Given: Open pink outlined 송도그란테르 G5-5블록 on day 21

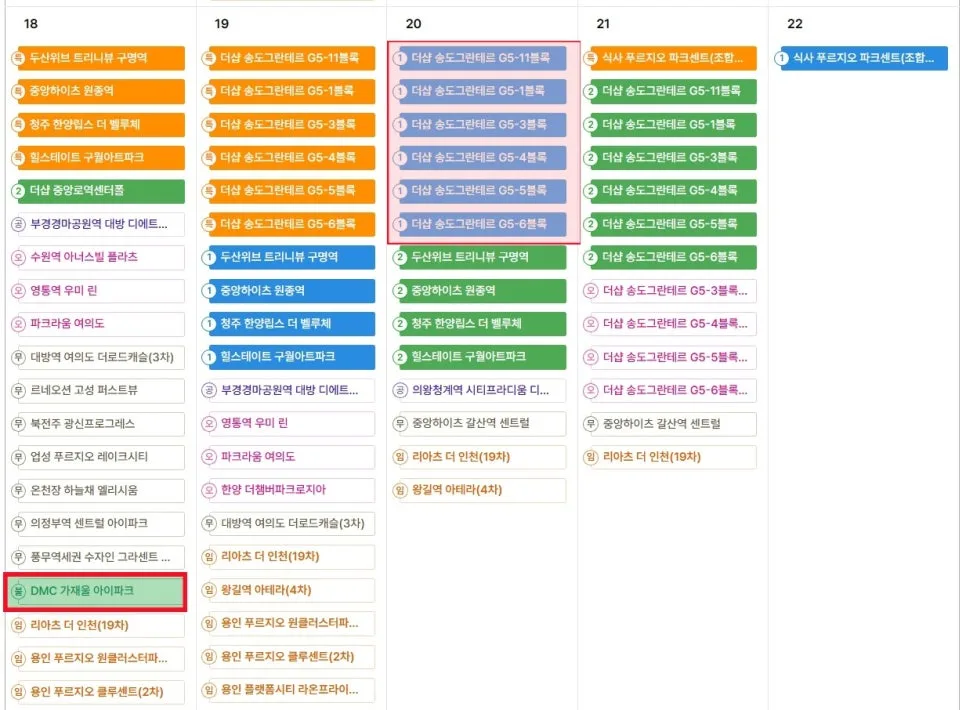Looking at the screenshot, I should (x=670, y=357).
